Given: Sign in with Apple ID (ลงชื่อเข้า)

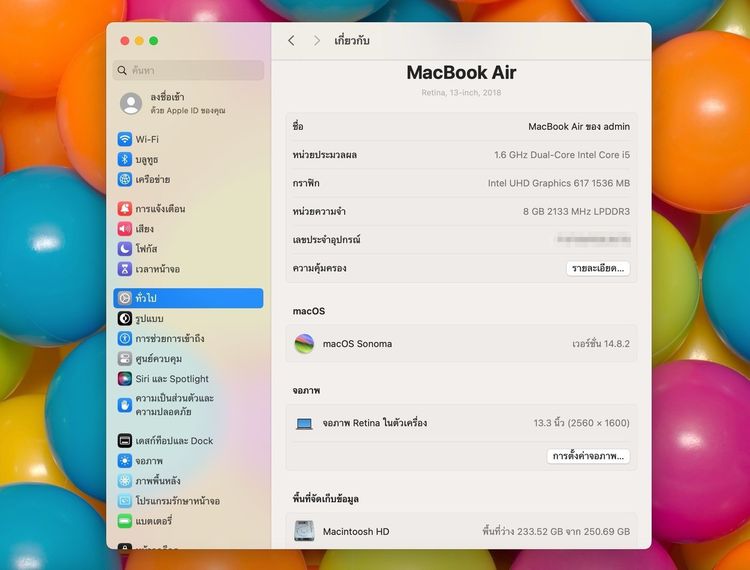Looking at the screenshot, I should pos(167,97).
